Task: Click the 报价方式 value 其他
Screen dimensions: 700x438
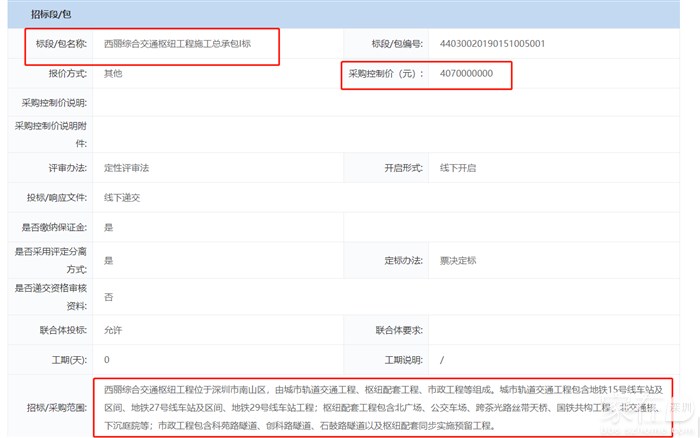Action: [114, 74]
